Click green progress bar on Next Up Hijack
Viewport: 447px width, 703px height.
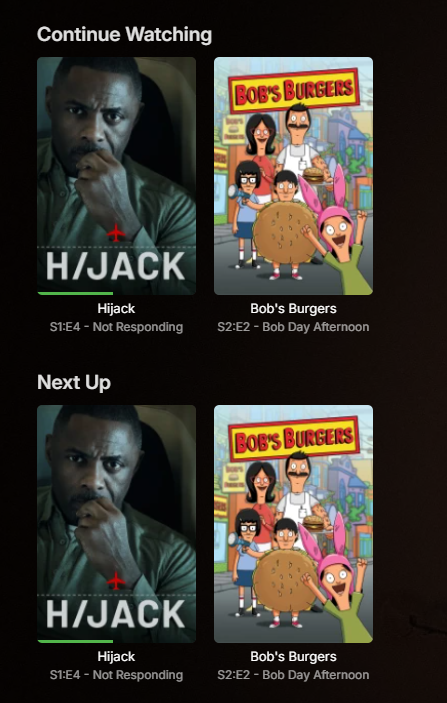[75, 641]
